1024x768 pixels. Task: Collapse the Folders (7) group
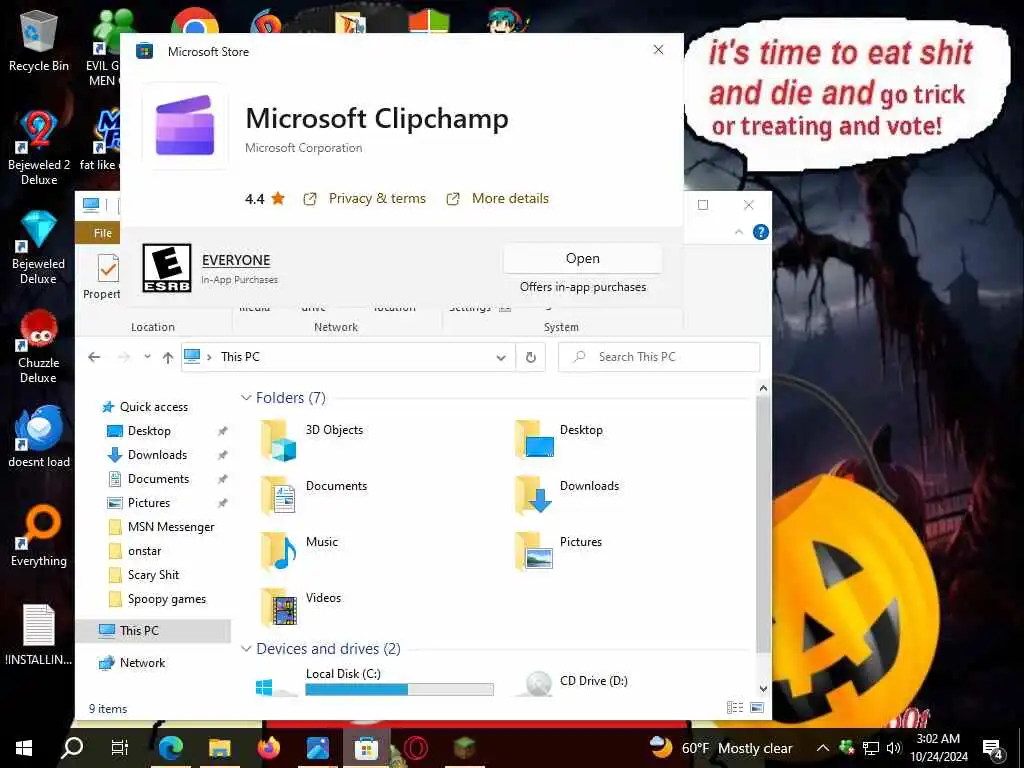pyautogui.click(x=246, y=398)
